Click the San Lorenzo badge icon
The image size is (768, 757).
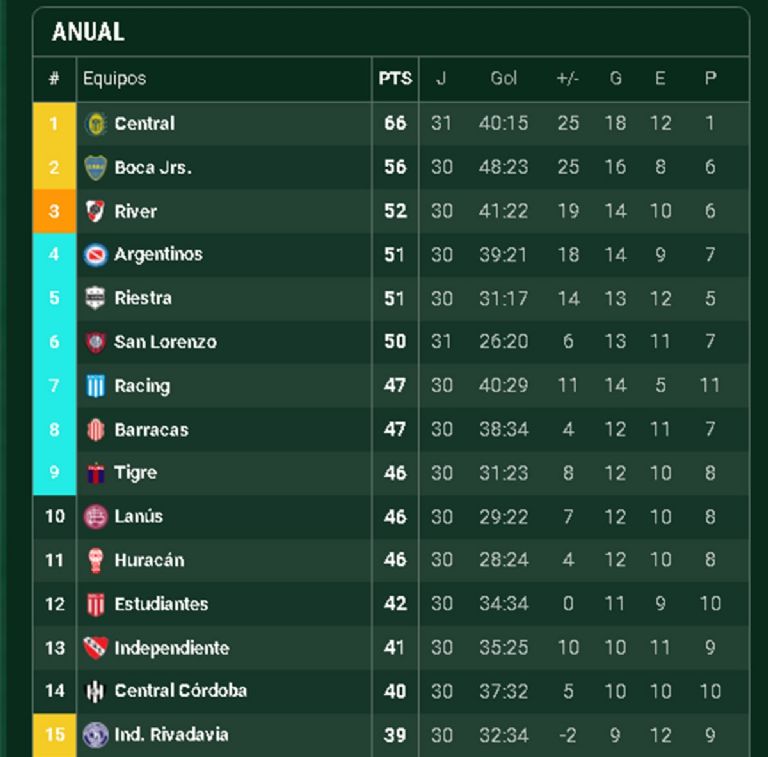[96, 342]
